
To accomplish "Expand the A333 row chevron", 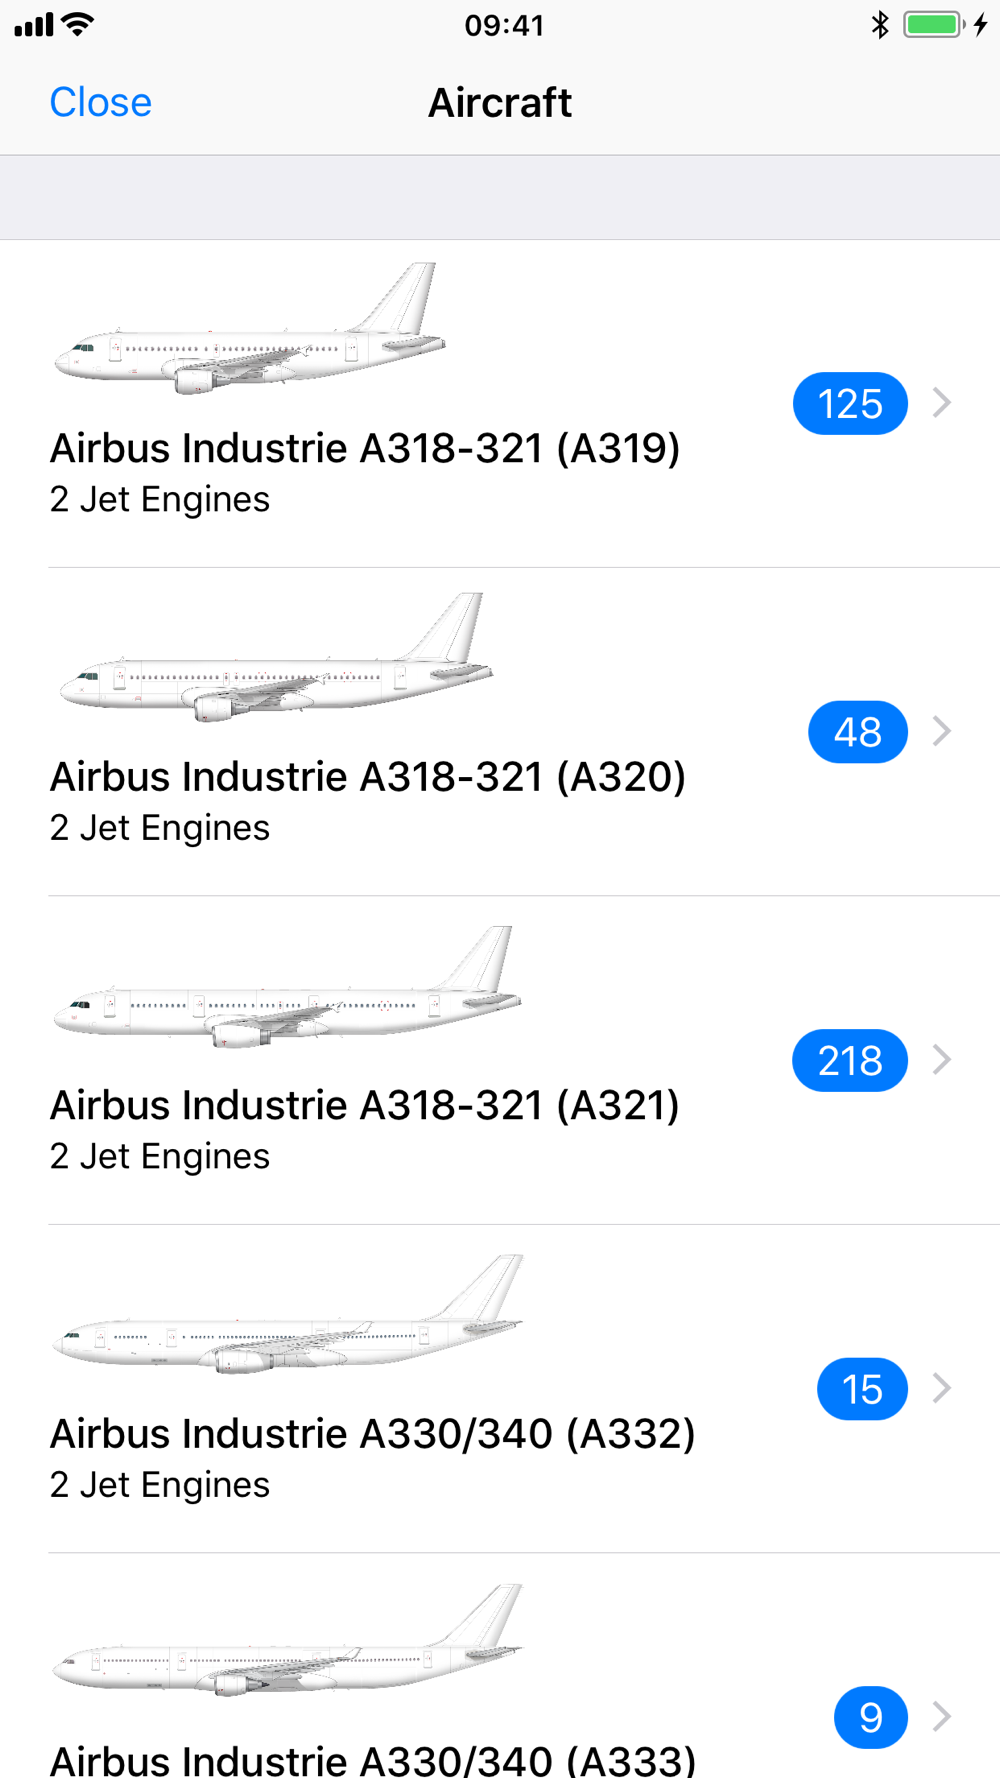I will click(x=941, y=1716).
